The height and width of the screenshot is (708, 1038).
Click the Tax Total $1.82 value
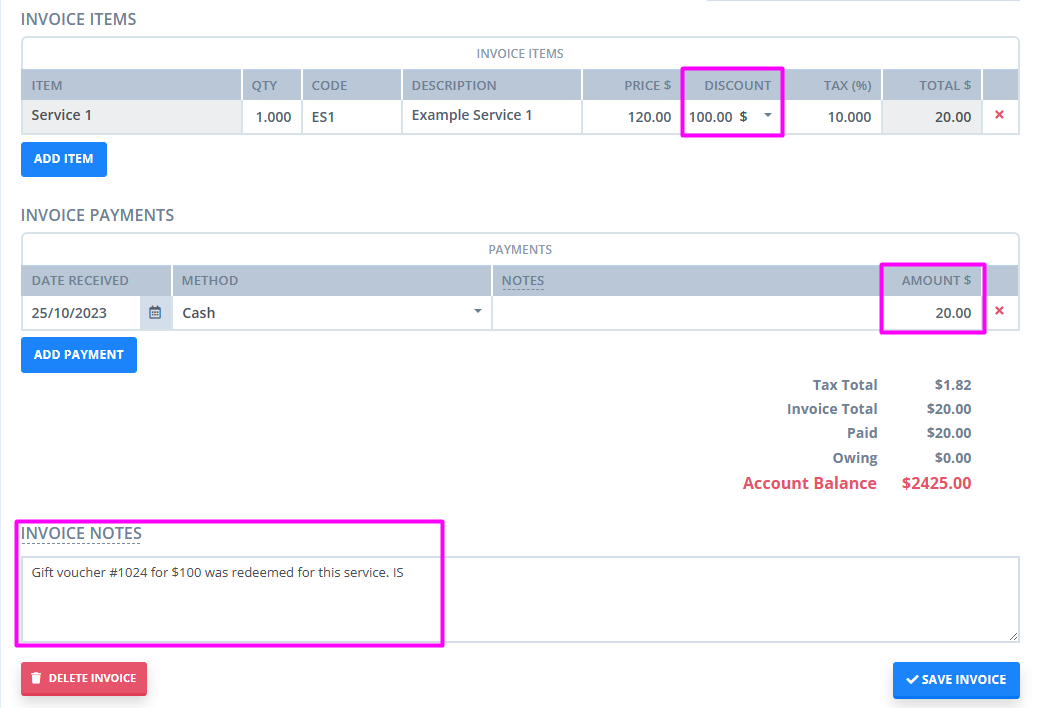click(x=953, y=385)
